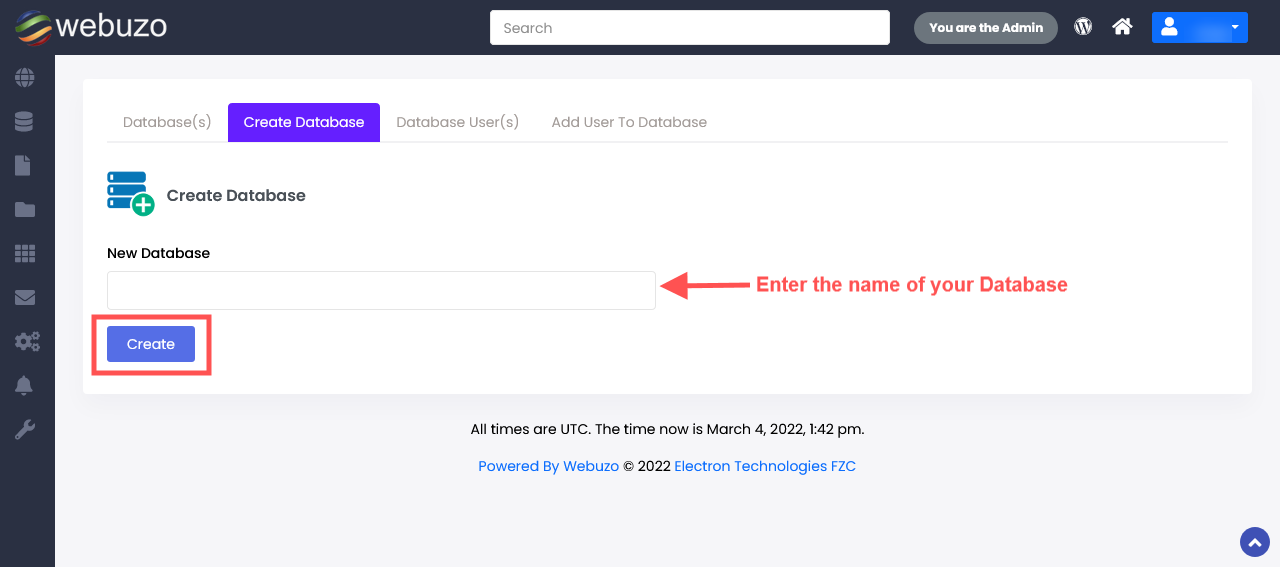1280x567 pixels.
Task: Switch to the Database(s) tab
Action: tap(167, 122)
